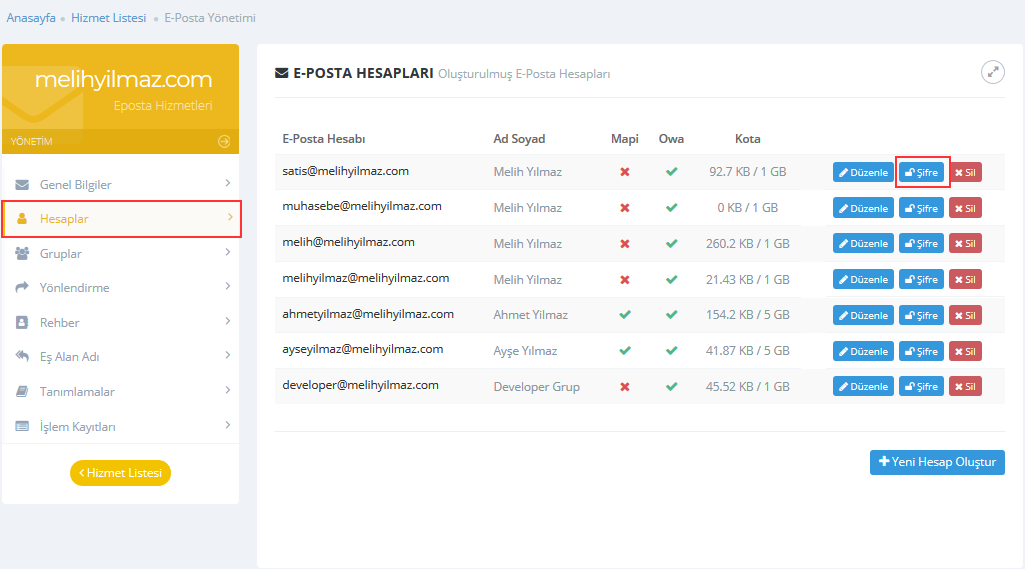
Task: Click the arrow icon beside YÖNETİM
Action: (x=224, y=142)
